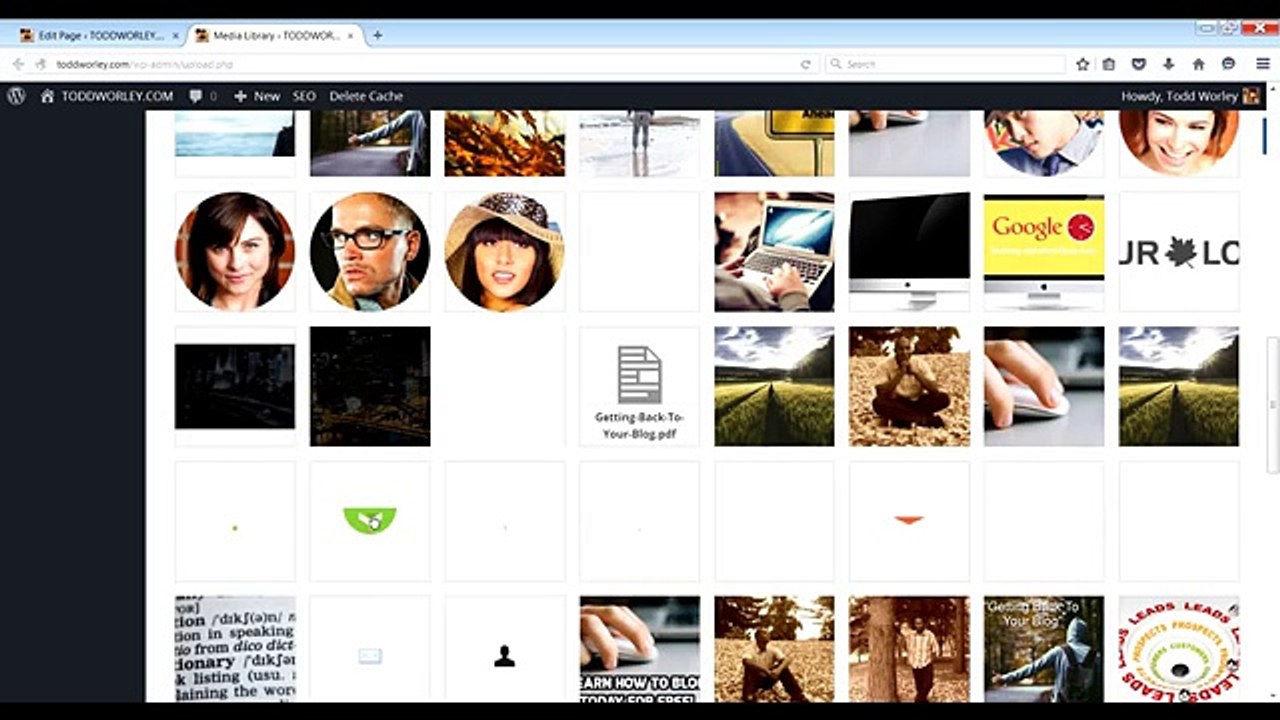This screenshot has width=1280, height=720.
Task: Select the dictionary text image
Action: click(235, 649)
